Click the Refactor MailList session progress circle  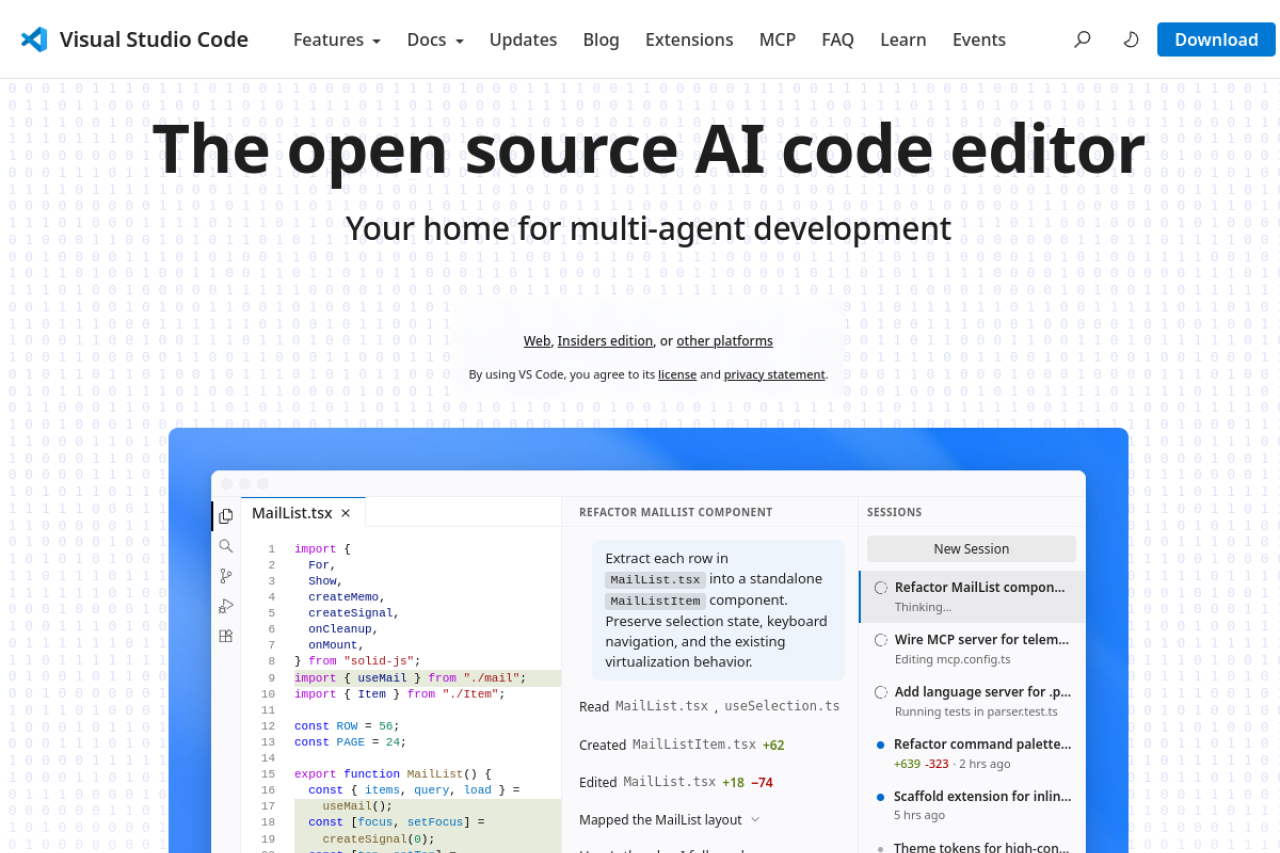point(881,588)
